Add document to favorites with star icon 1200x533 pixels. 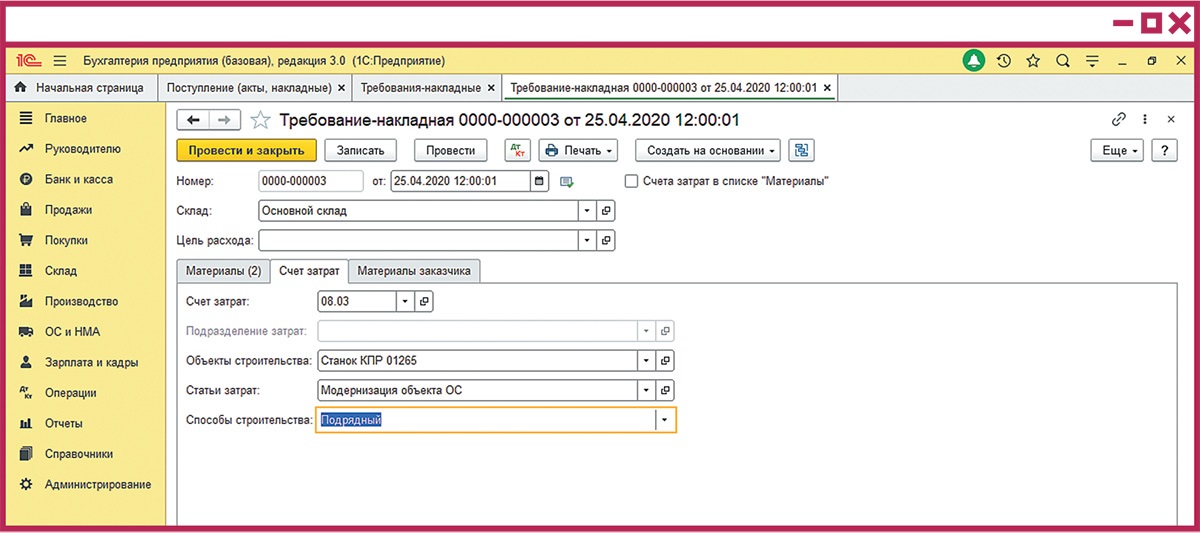[x=260, y=120]
